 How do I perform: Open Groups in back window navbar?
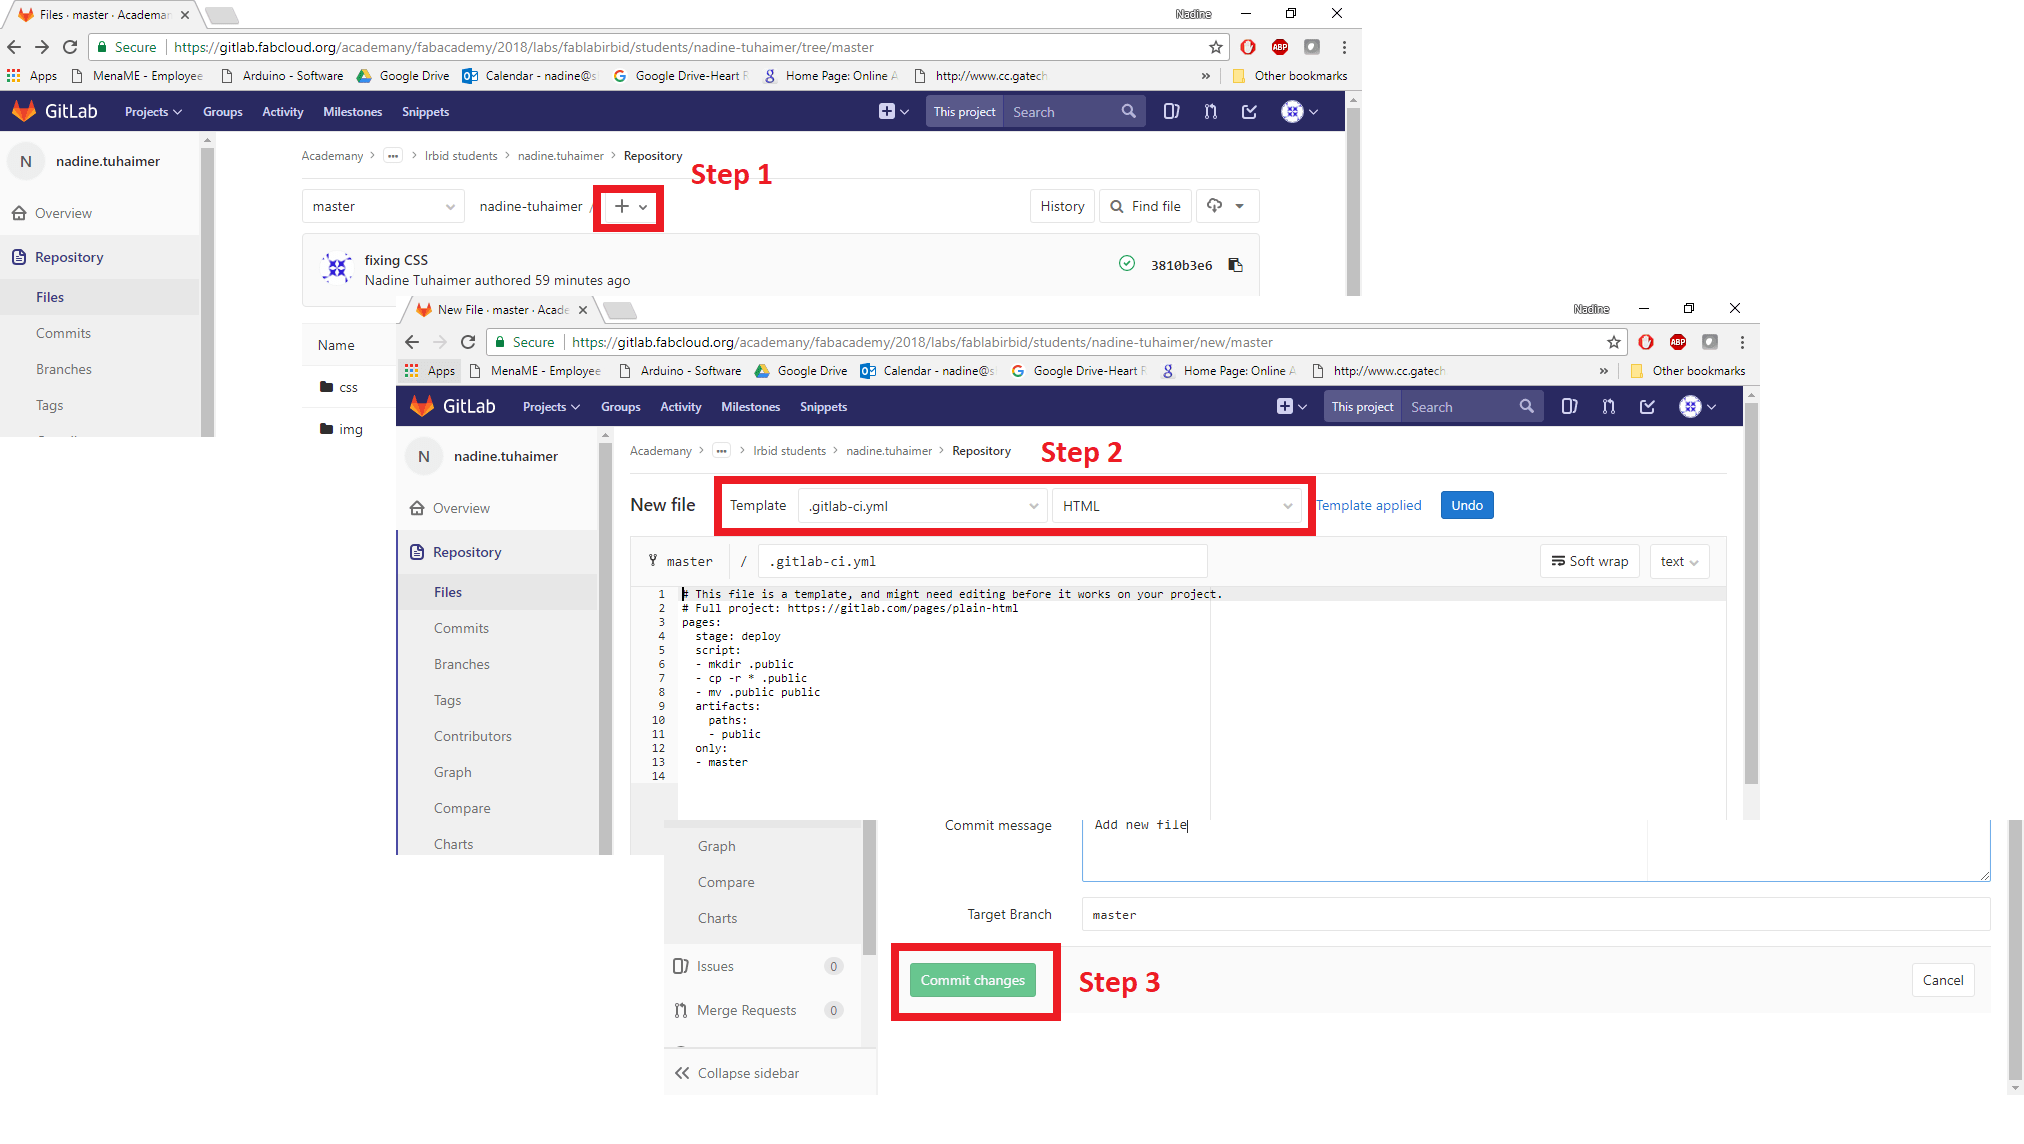click(x=222, y=112)
